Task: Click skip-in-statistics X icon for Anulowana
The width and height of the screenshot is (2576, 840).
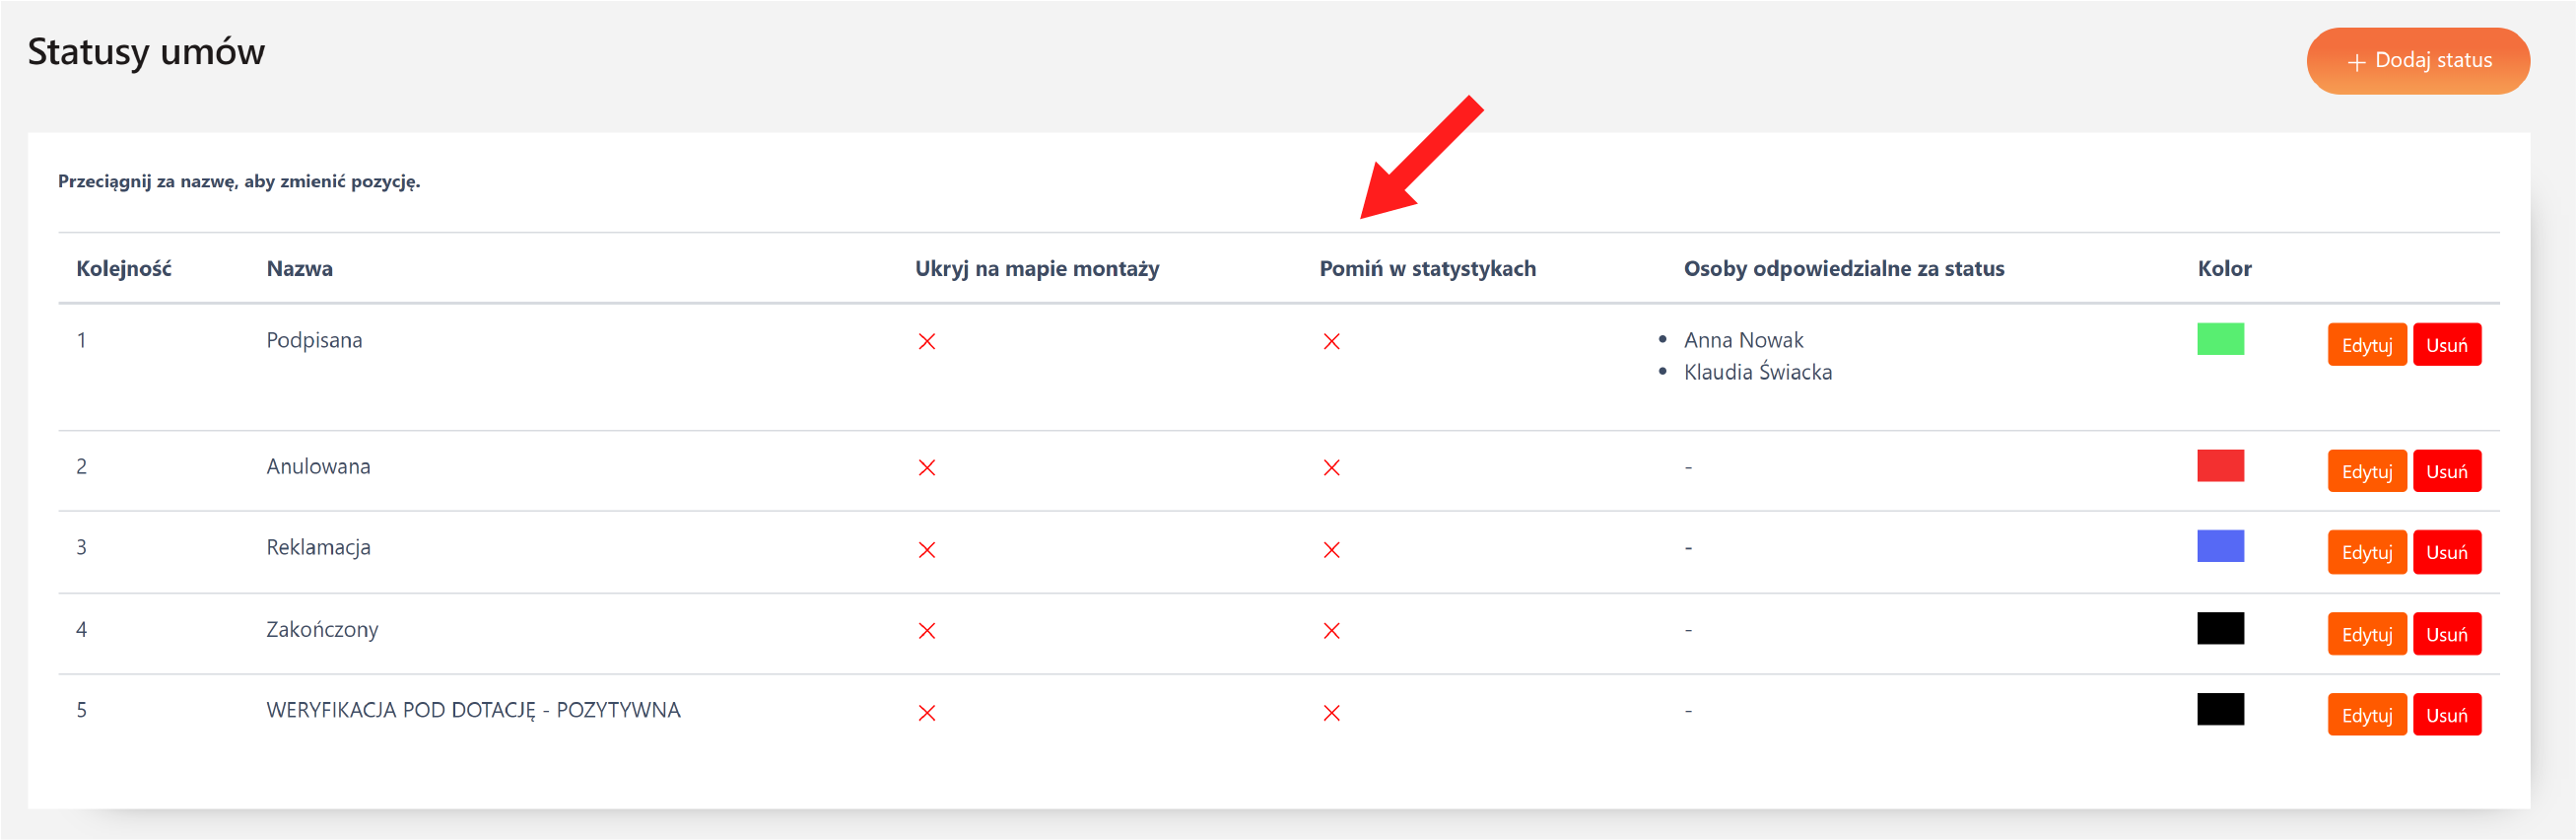Action: [x=1331, y=468]
